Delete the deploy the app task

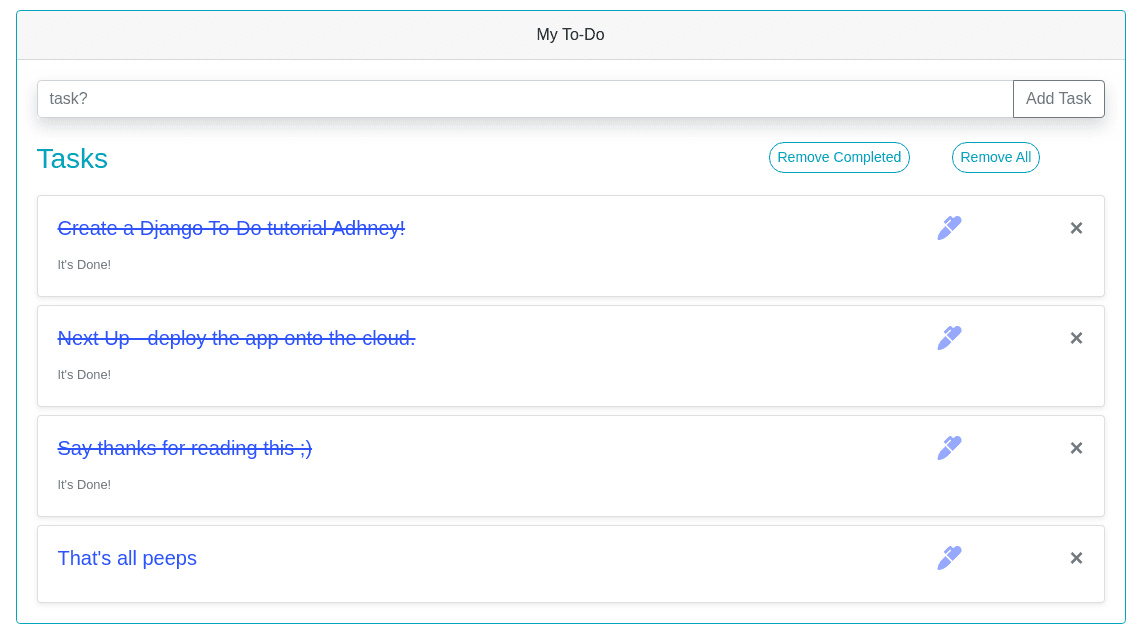pyautogui.click(x=1076, y=338)
